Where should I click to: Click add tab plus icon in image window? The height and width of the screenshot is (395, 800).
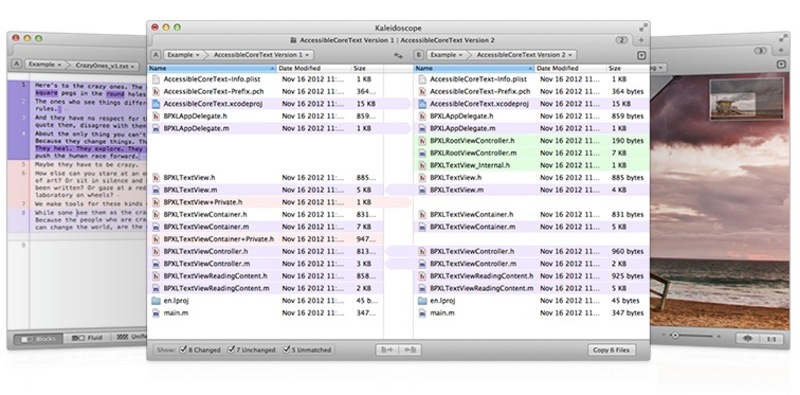(x=781, y=50)
